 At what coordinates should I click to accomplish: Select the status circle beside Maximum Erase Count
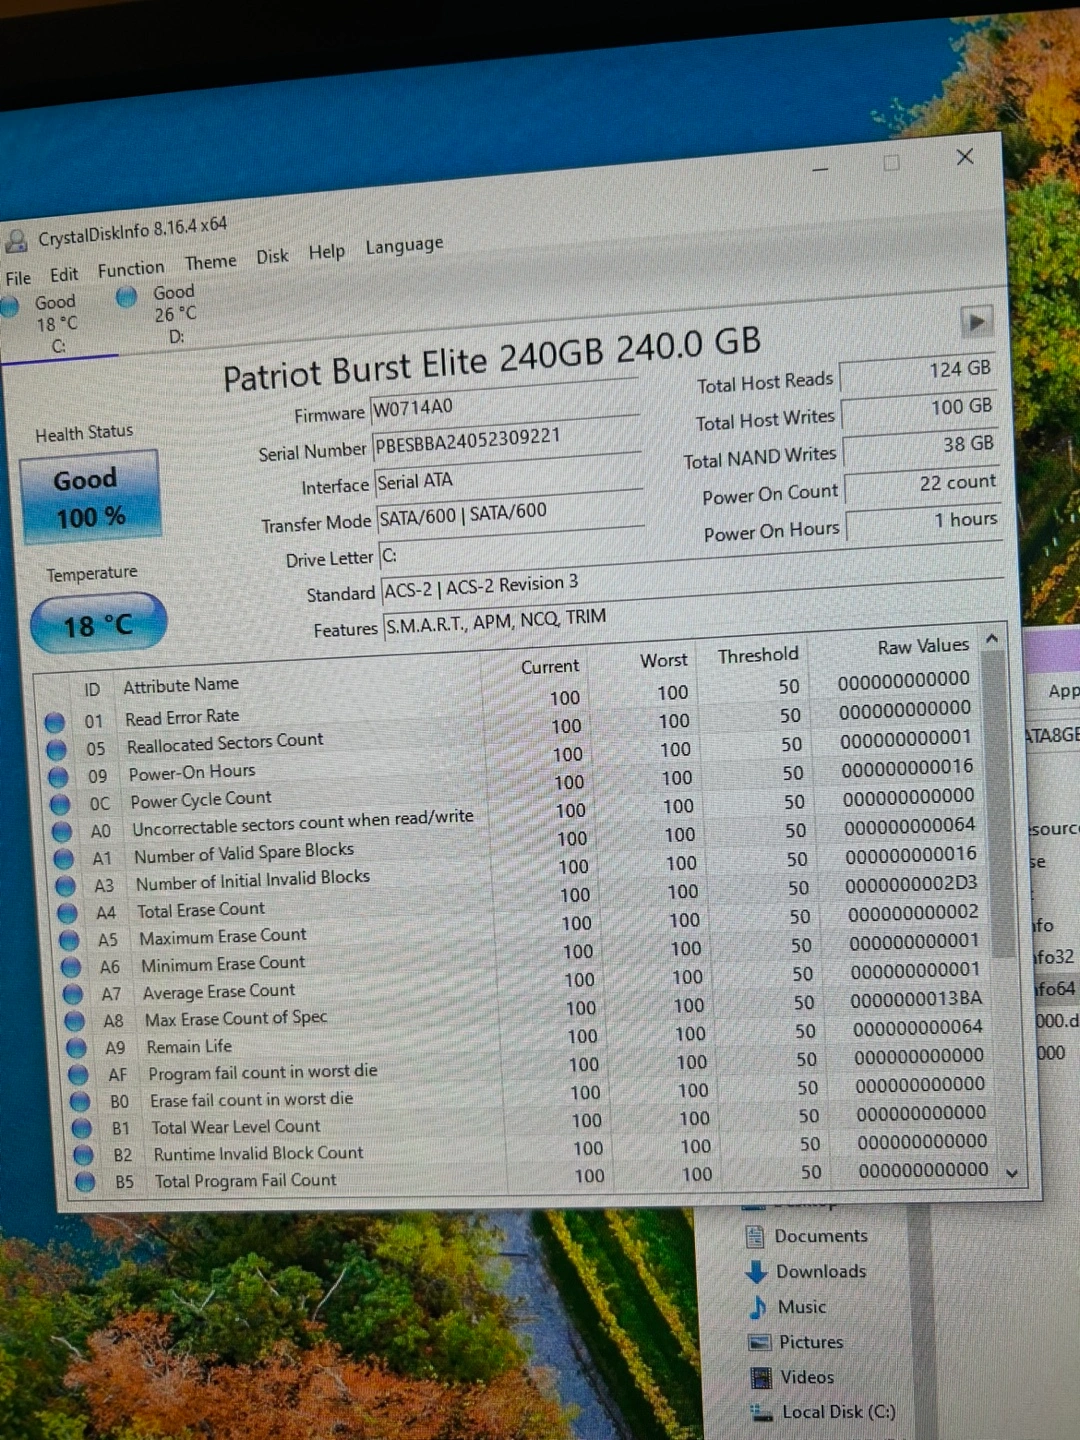click(x=70, y=940)
